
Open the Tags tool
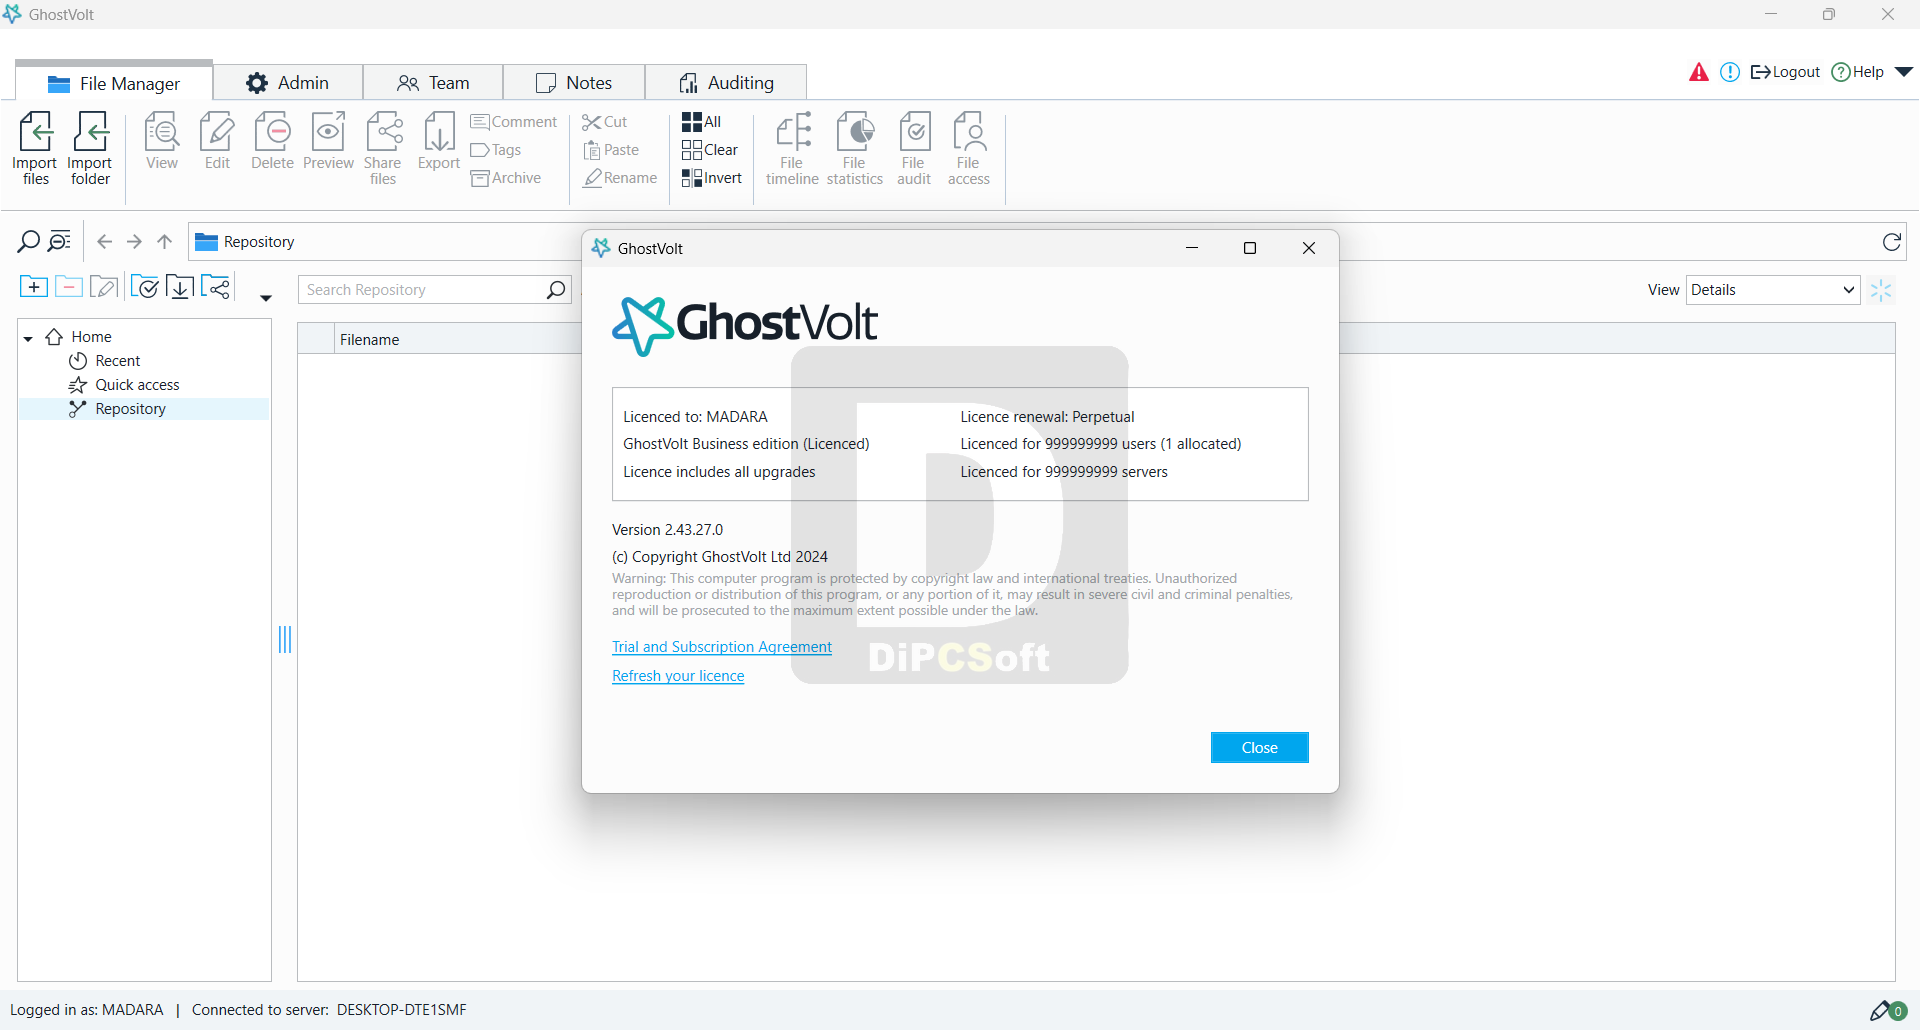(x=496, y=150)
